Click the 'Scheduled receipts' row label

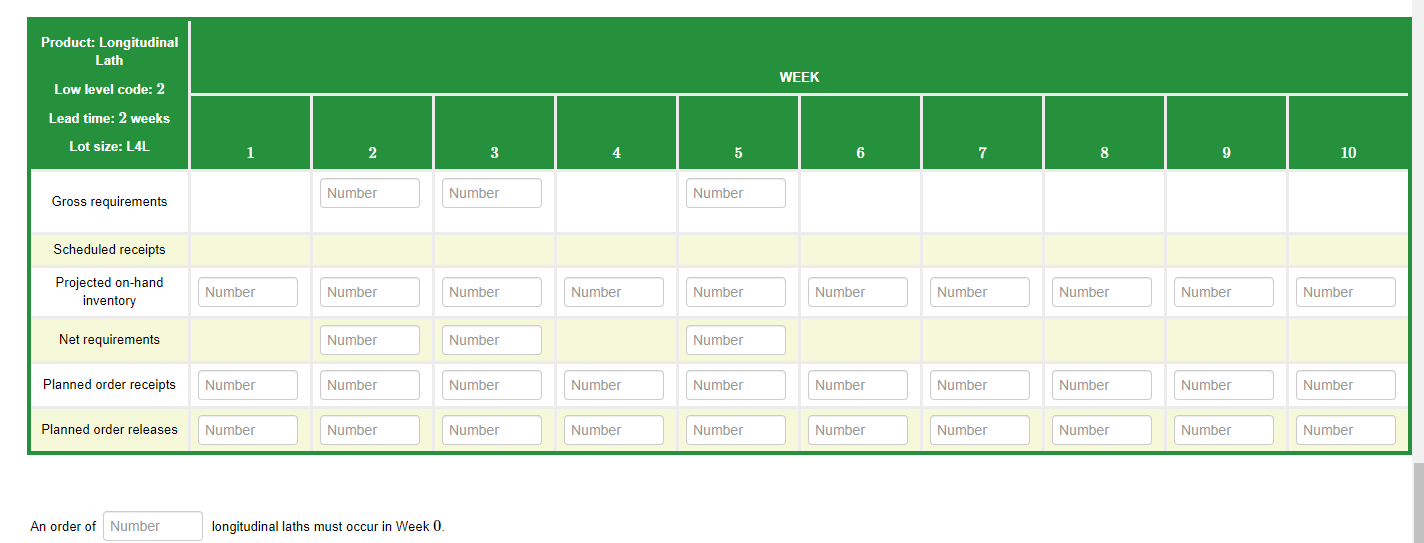point(110,249)
